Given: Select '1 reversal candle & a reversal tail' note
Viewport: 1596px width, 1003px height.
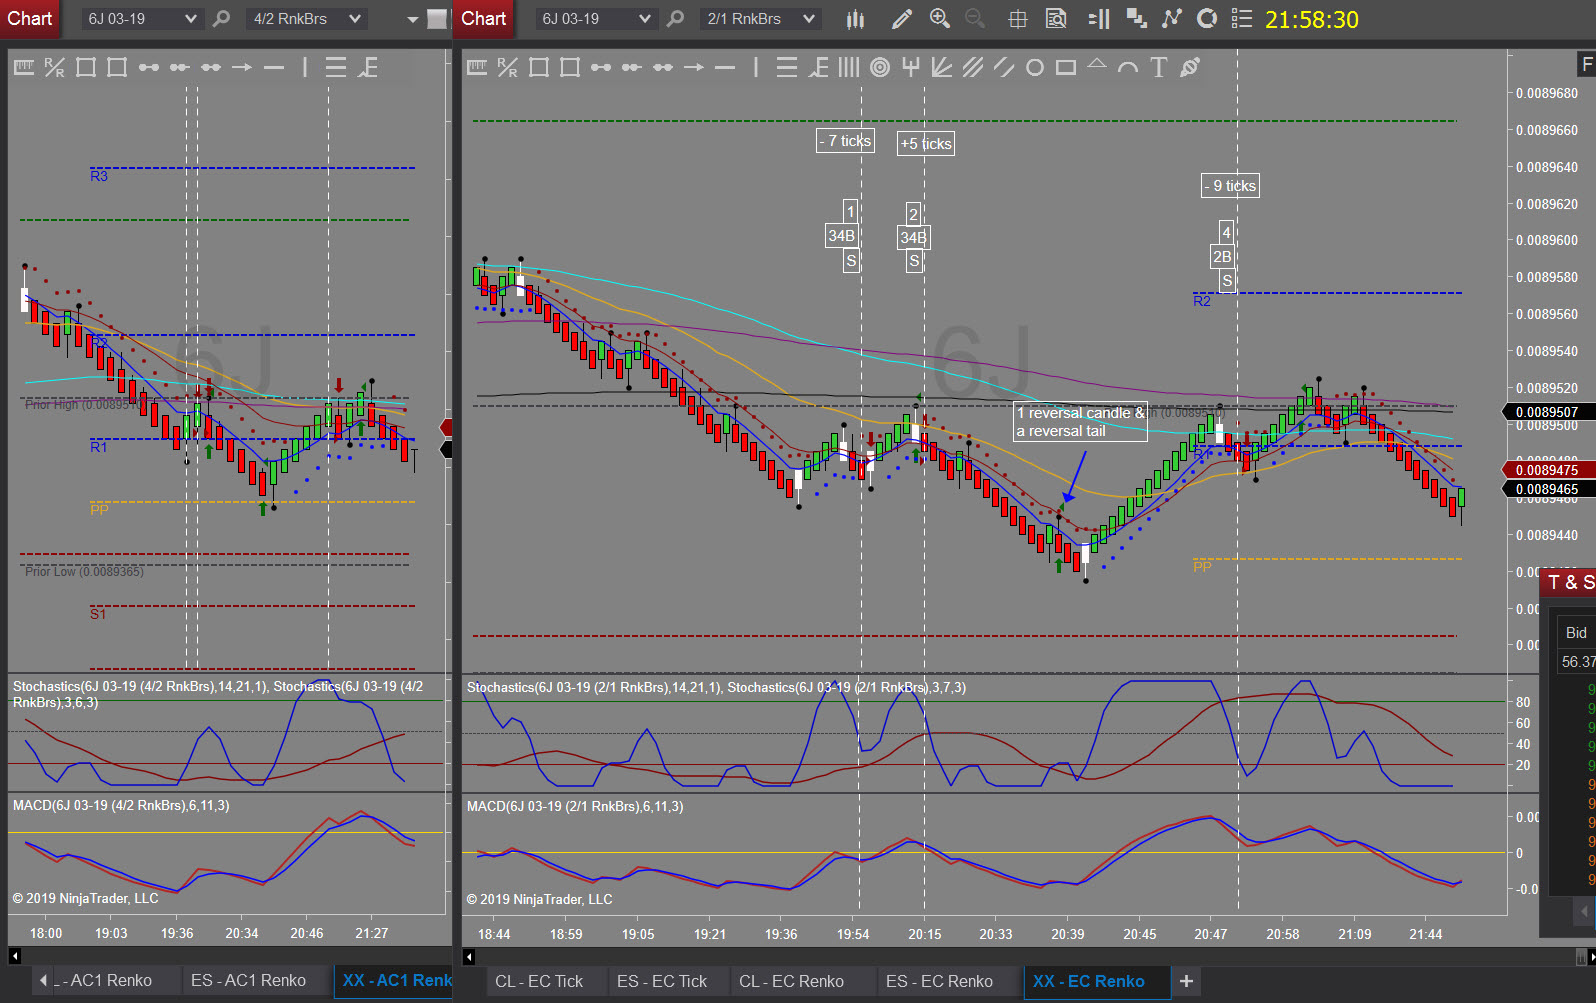Looking at the screenshot, I should pos(1080,422).
